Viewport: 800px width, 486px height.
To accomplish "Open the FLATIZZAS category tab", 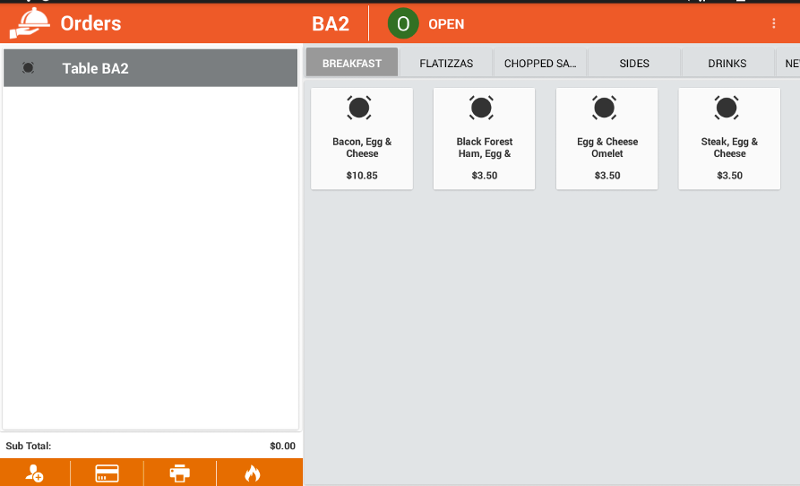I will pos(446,63).
